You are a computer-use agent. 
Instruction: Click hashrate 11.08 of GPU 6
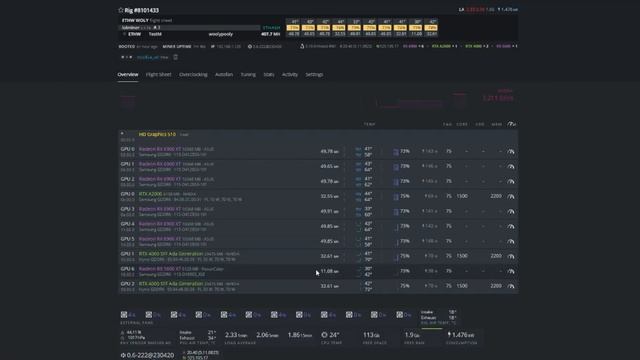329,271
